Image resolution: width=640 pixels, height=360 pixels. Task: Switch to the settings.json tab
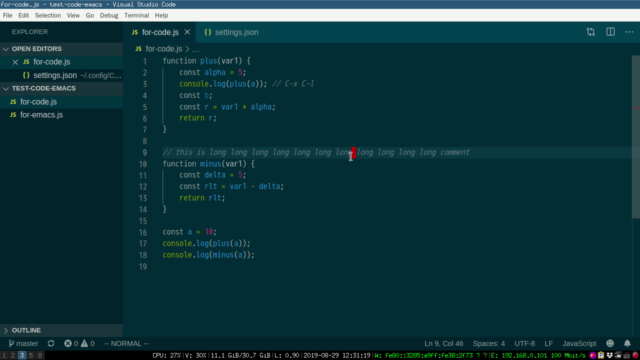point(231,32)
